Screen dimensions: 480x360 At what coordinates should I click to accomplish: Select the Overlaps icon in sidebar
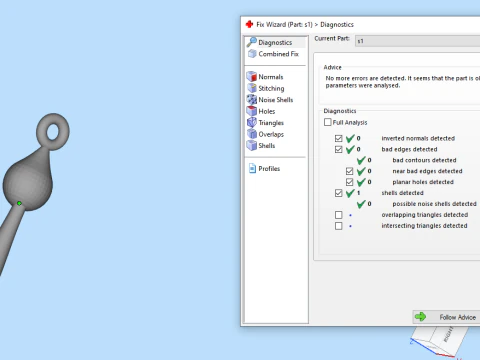(x=252, y=134)
